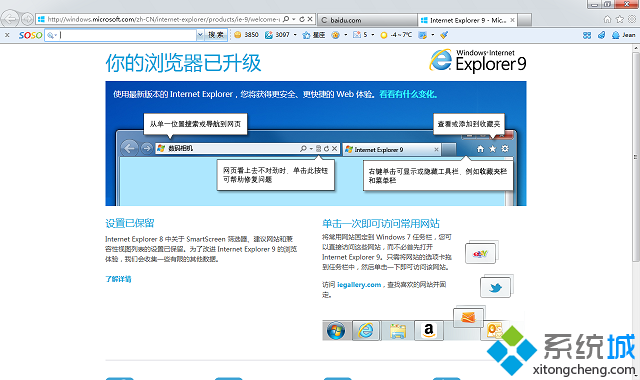Click the magnifier search icon in address bar
The height and width of the screenshot is (380, 640).
[x=286, y=19]
